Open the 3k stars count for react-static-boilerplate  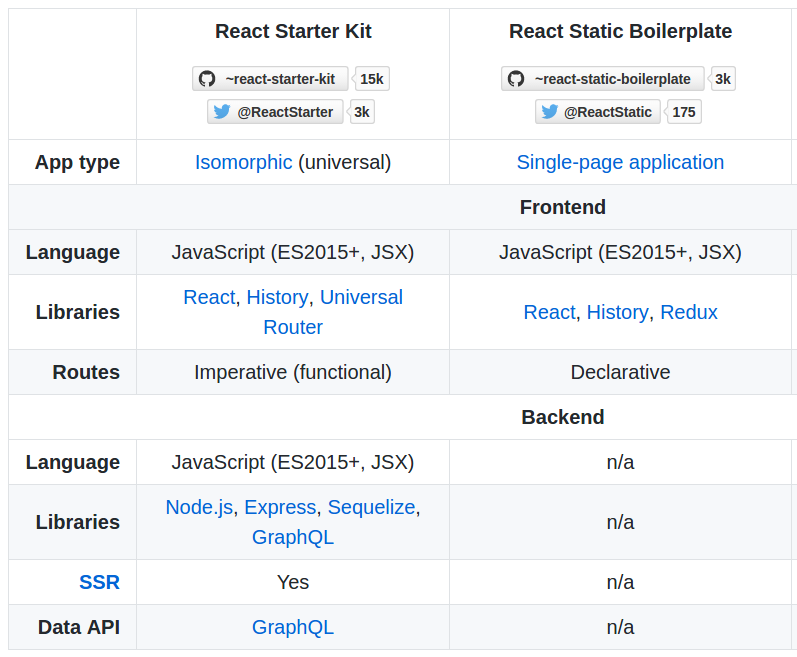[x=722, y=79]
